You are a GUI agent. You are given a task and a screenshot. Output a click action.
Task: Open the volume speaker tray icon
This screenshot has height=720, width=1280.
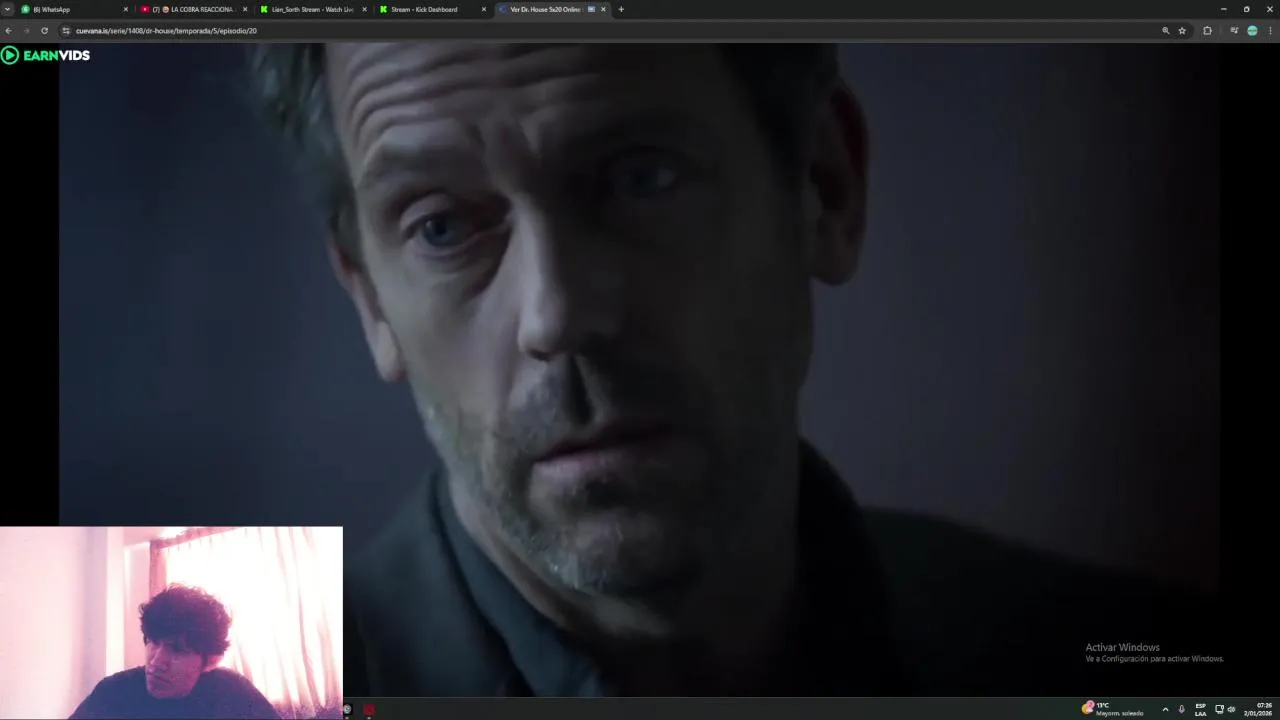click(x=1231, y=709)
